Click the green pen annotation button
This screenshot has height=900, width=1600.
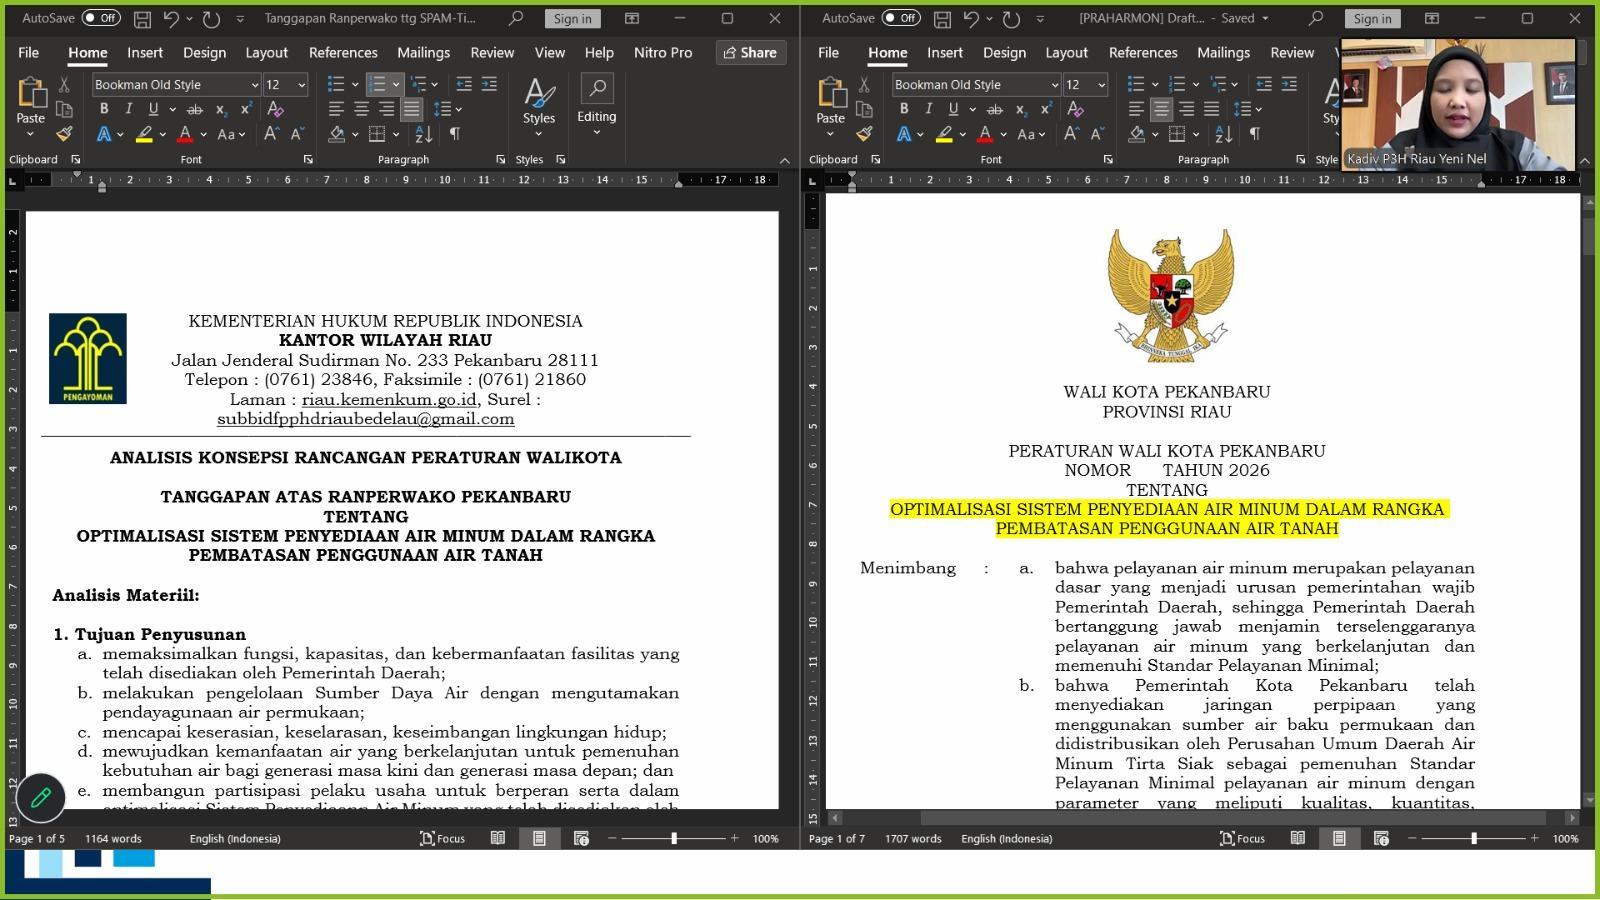41,797
